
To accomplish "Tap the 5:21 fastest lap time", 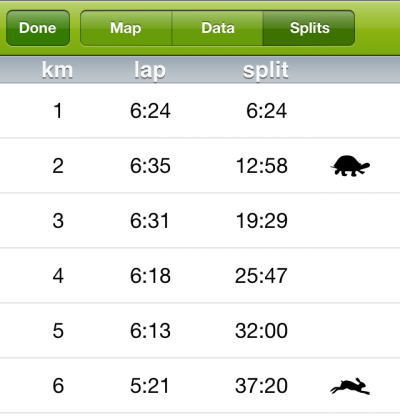I will coord(149,386).
